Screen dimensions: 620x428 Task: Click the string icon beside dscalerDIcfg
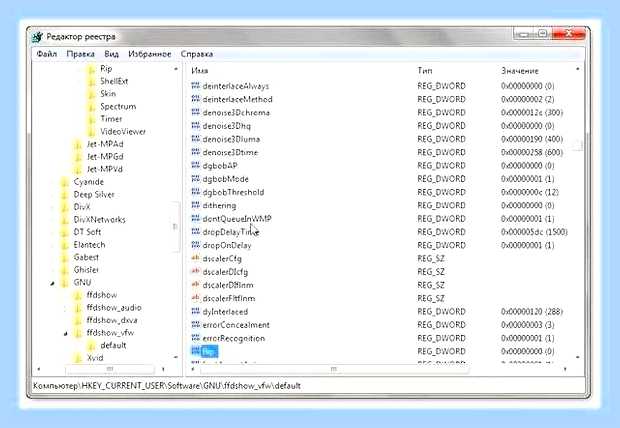195,271
